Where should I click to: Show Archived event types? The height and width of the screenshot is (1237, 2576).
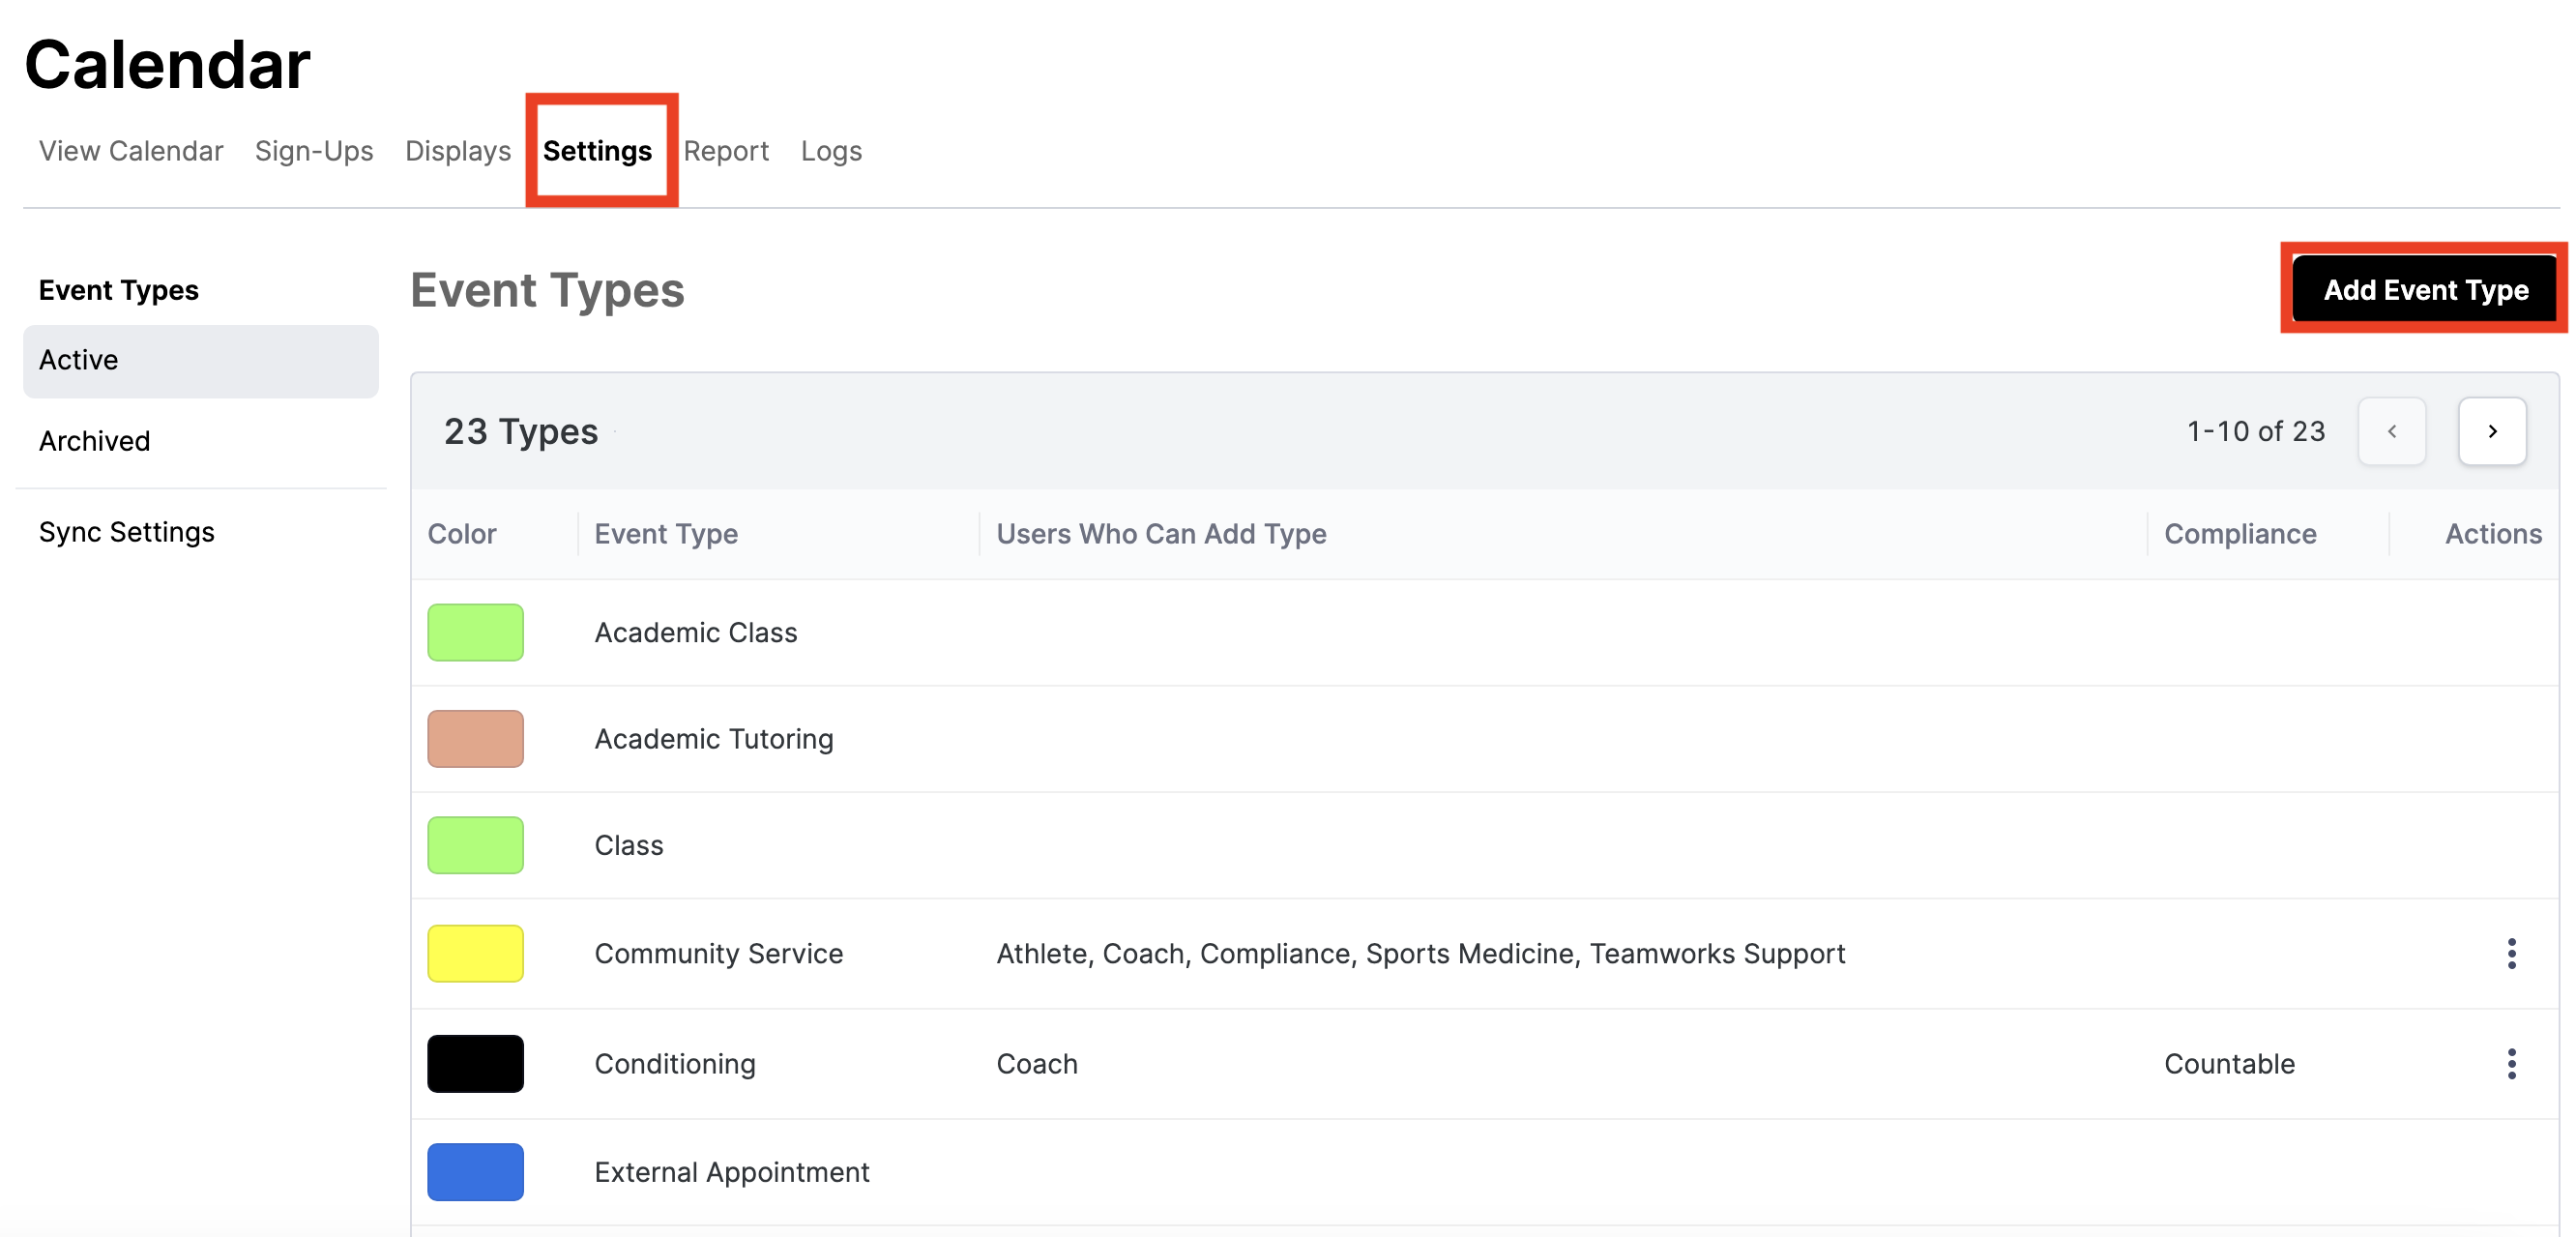click(x=95, y=441)
